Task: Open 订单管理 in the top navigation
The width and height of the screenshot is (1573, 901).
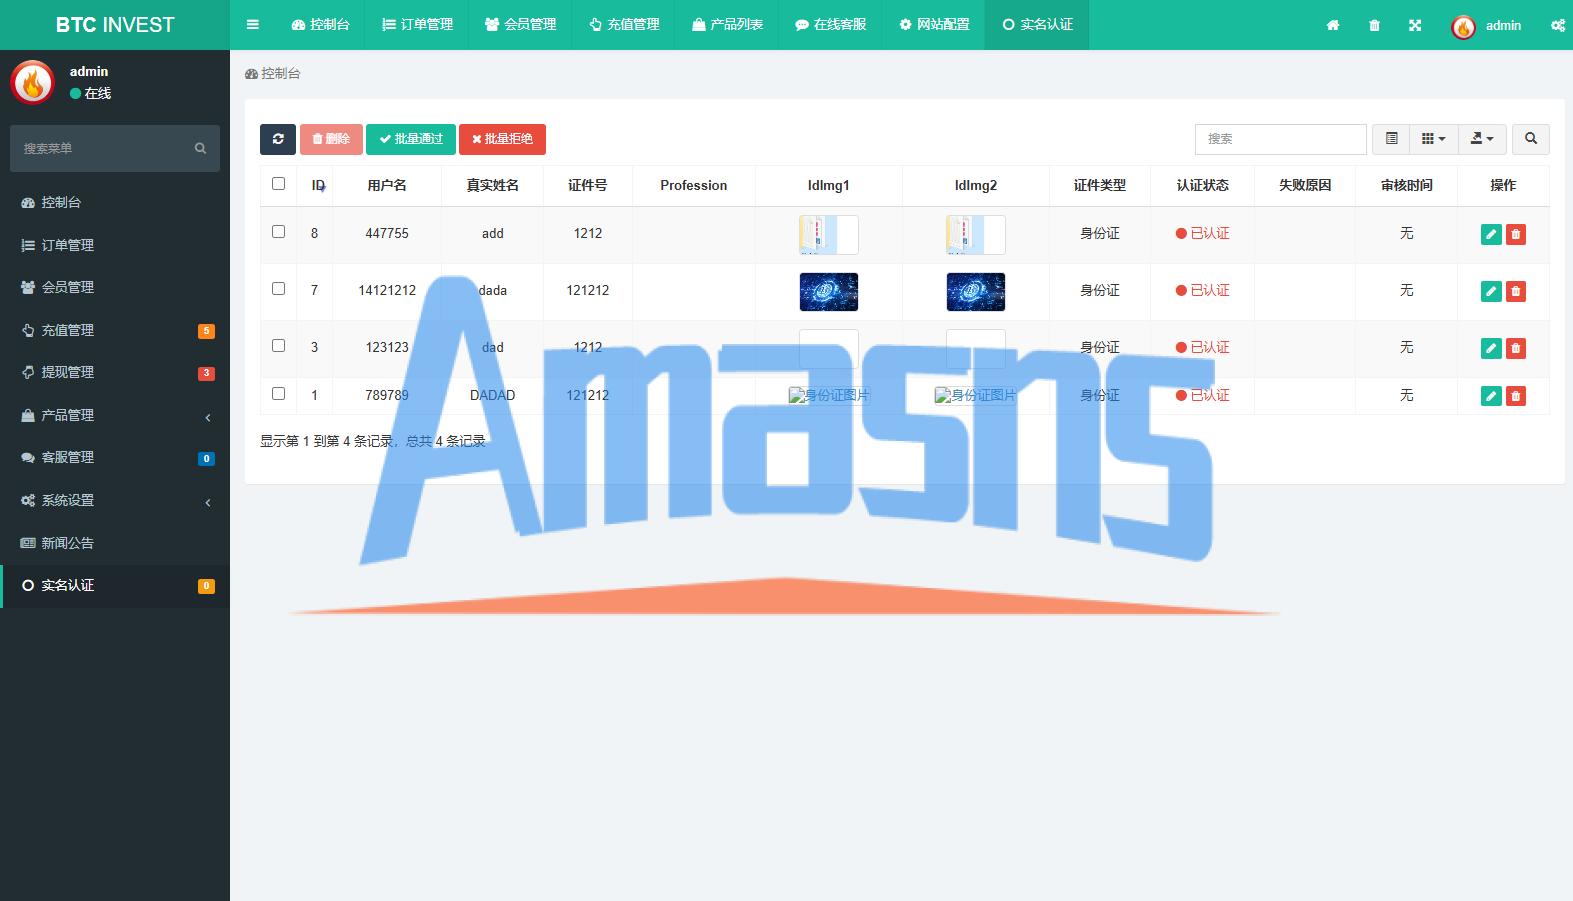Action: click(x=418, y=25)
